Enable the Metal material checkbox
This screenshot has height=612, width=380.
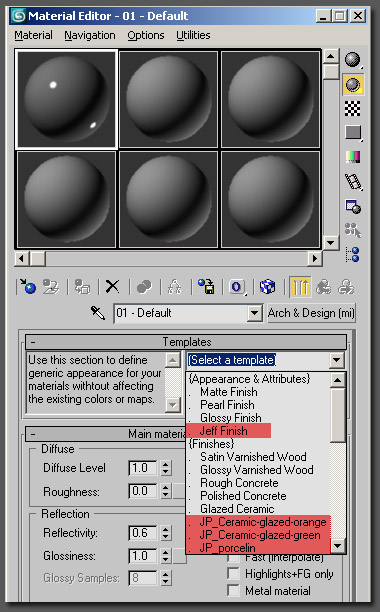point(233,590)
